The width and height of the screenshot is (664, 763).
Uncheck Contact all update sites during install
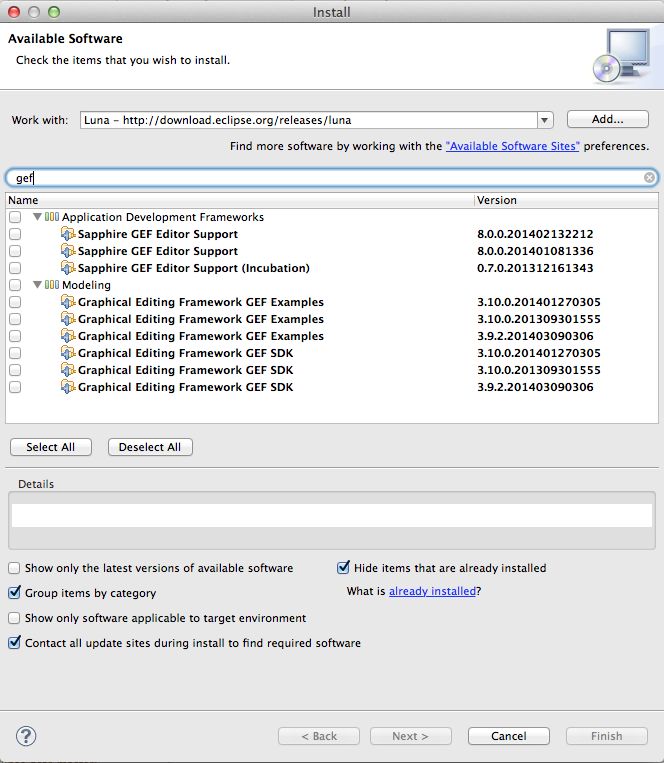(14, 642)
